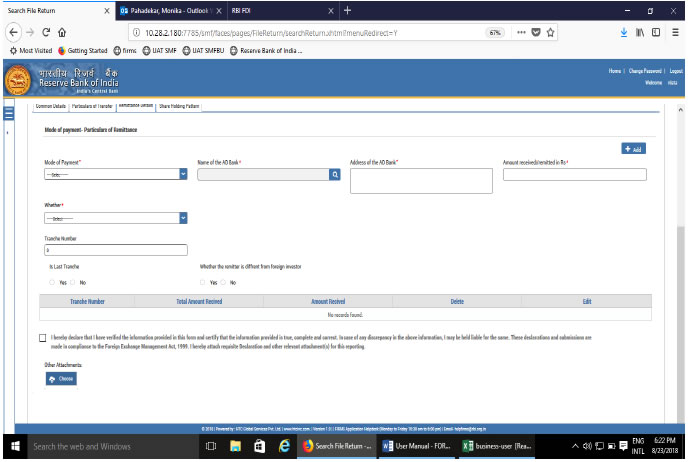
Task: Switch to the Remittance Details tab
Action: pos(136,106)
